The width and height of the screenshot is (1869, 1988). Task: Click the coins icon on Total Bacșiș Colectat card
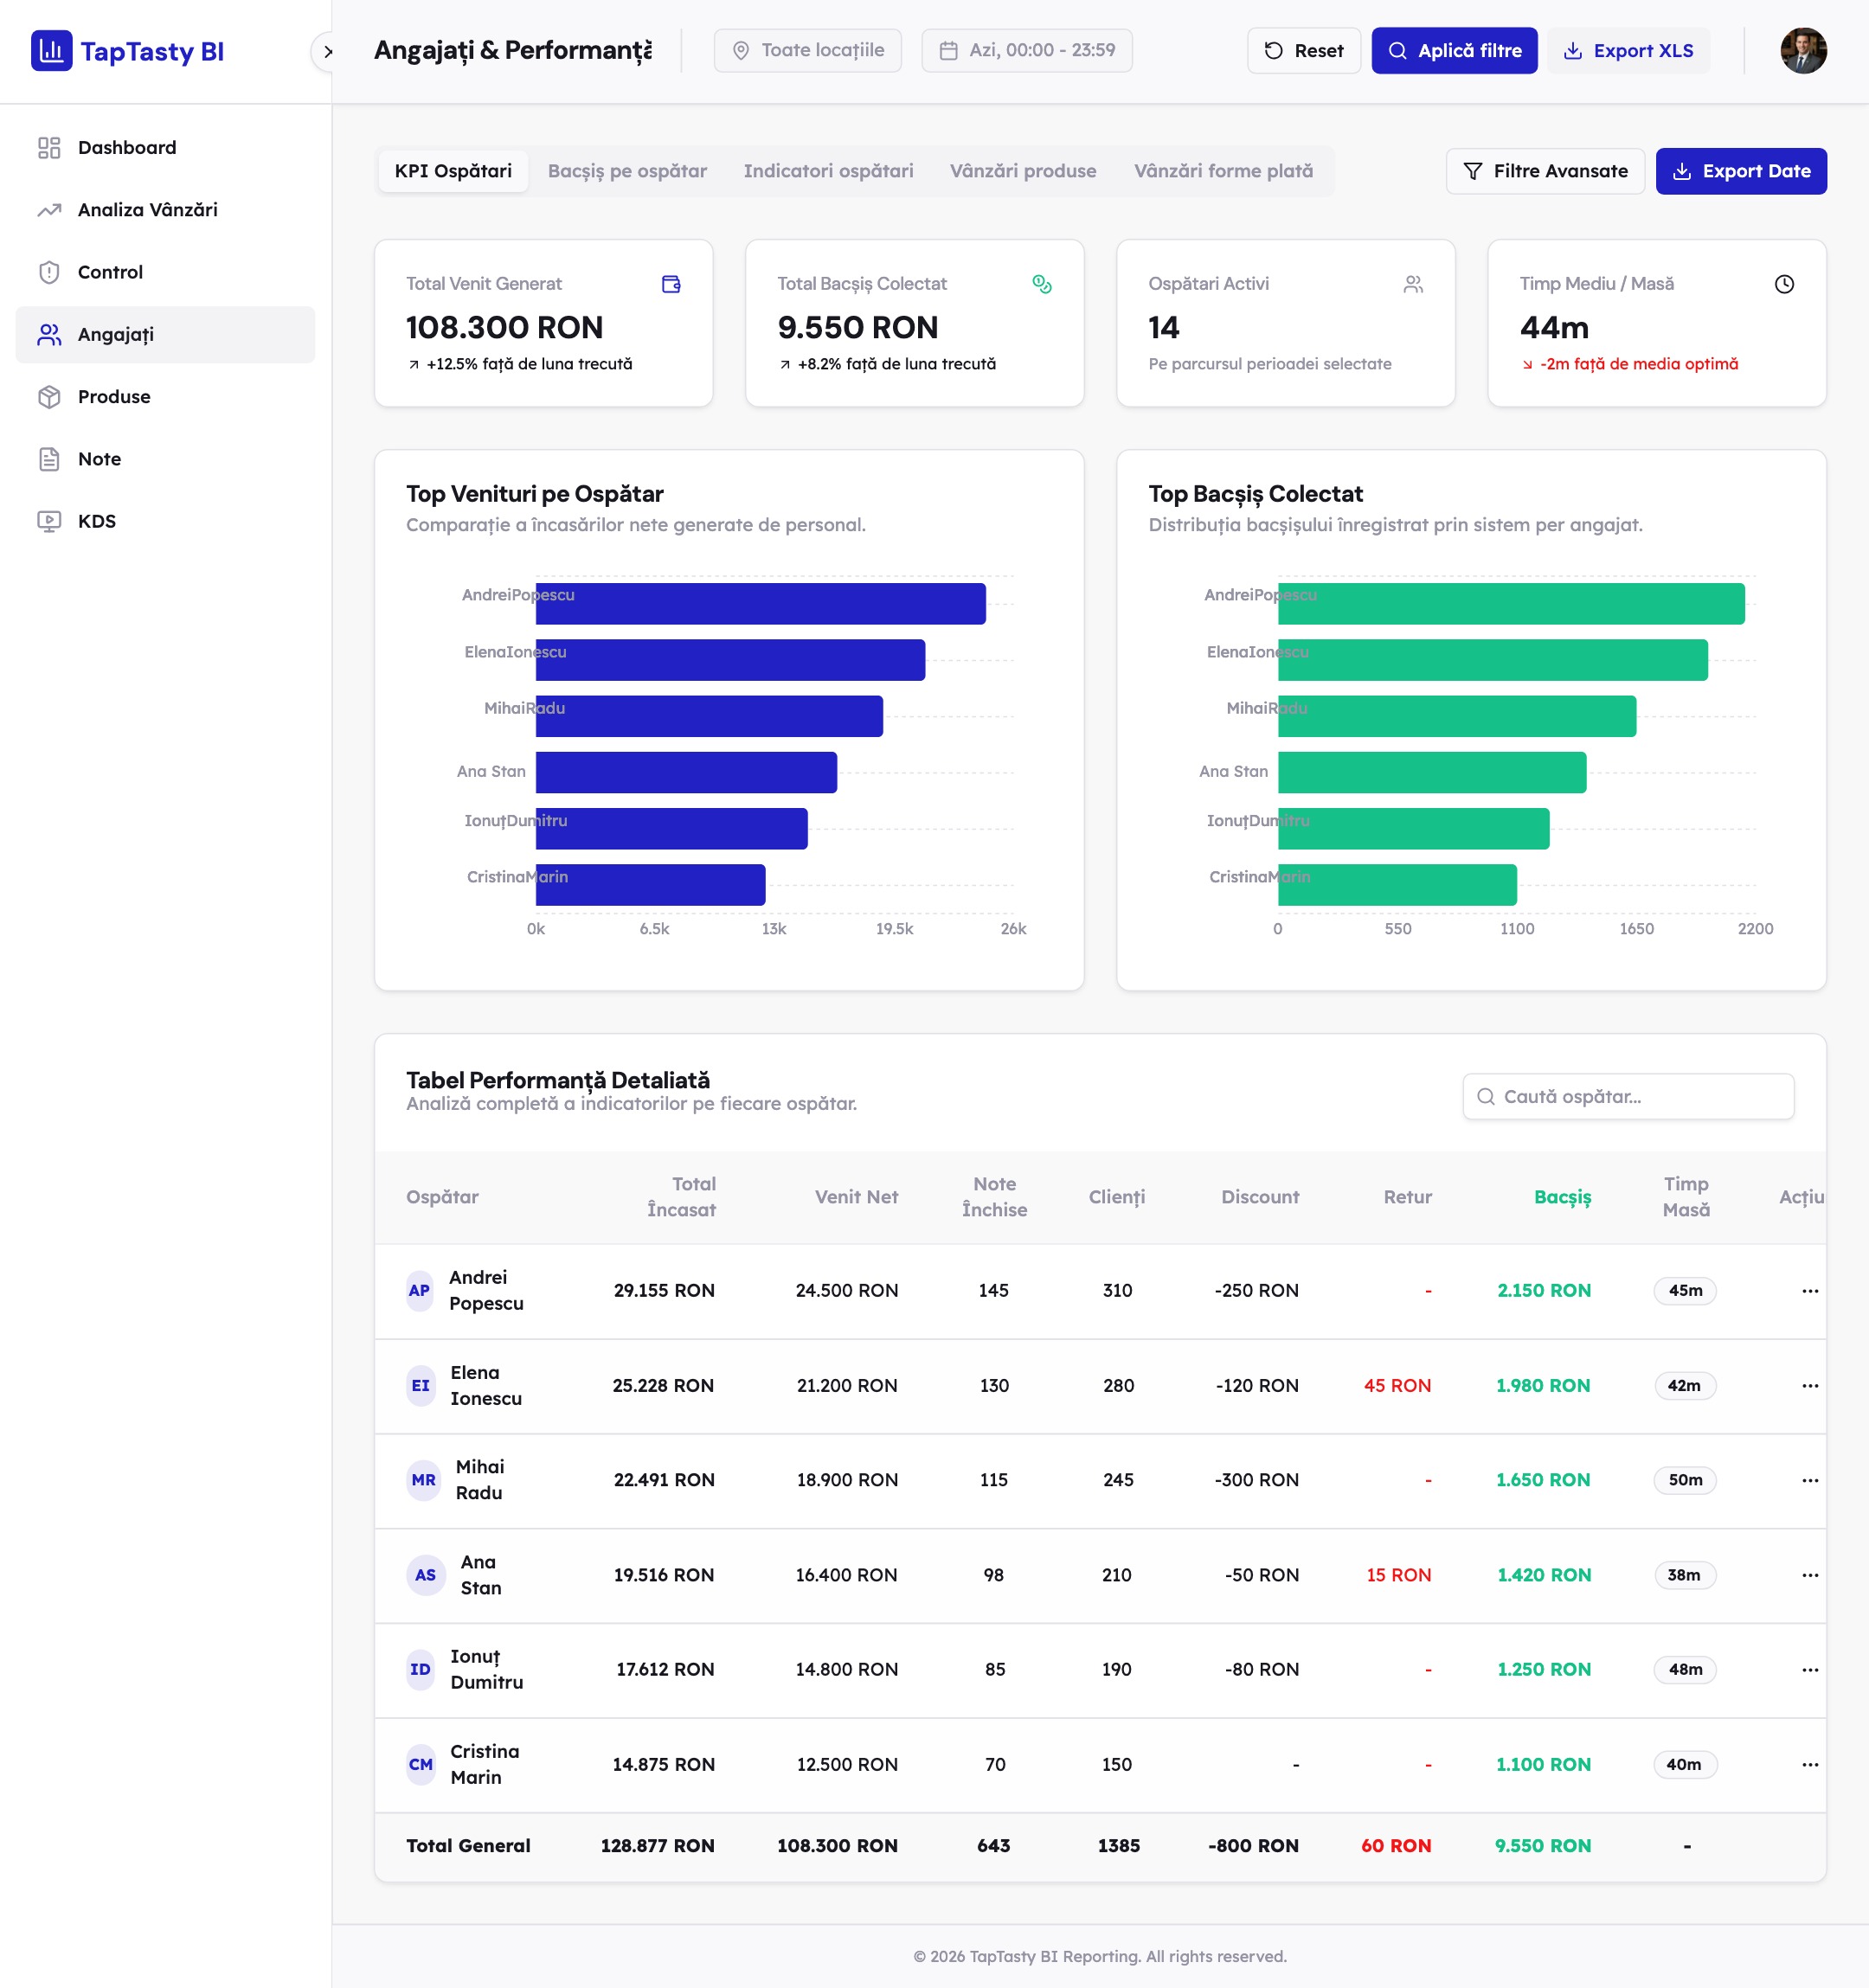pyautogui.click(x=1042, y=284)
